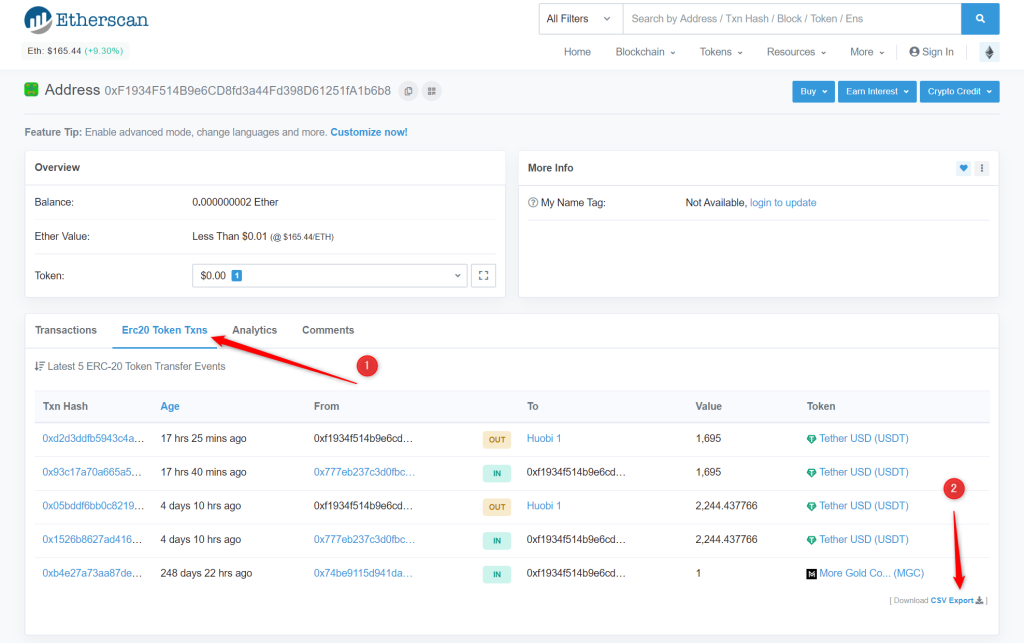Open sender 0x777eb237c3d0fbc in 4 days row
The image size is (1024, 643).
364,540
